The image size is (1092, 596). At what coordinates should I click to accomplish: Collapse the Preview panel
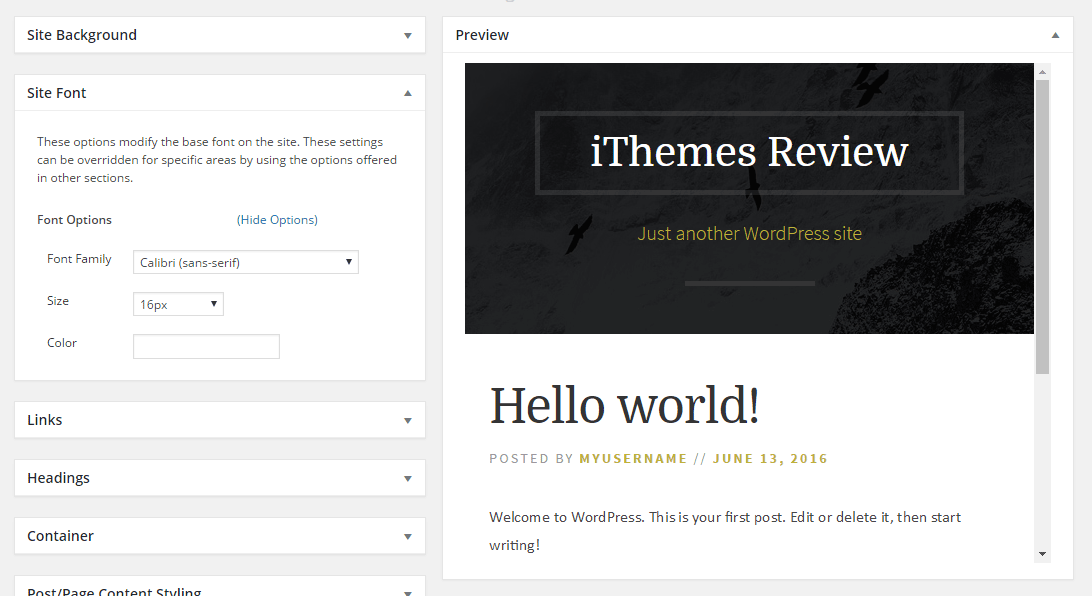(1055, 35)
